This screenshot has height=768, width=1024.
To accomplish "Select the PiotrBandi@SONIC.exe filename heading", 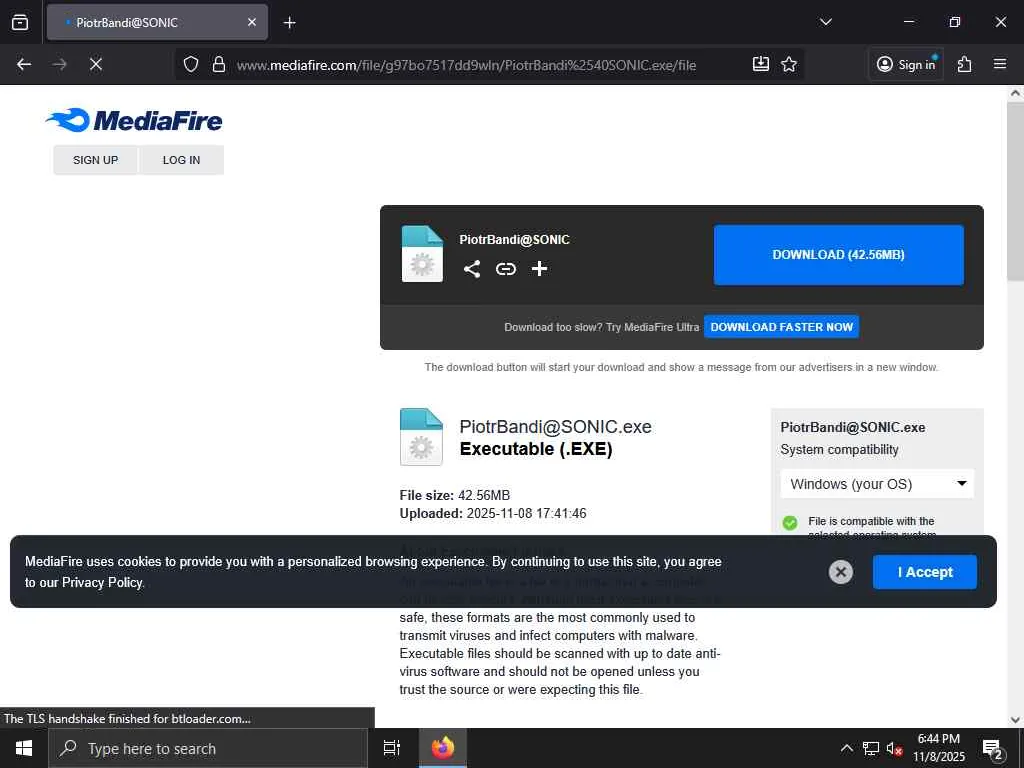I will [556, 426].
